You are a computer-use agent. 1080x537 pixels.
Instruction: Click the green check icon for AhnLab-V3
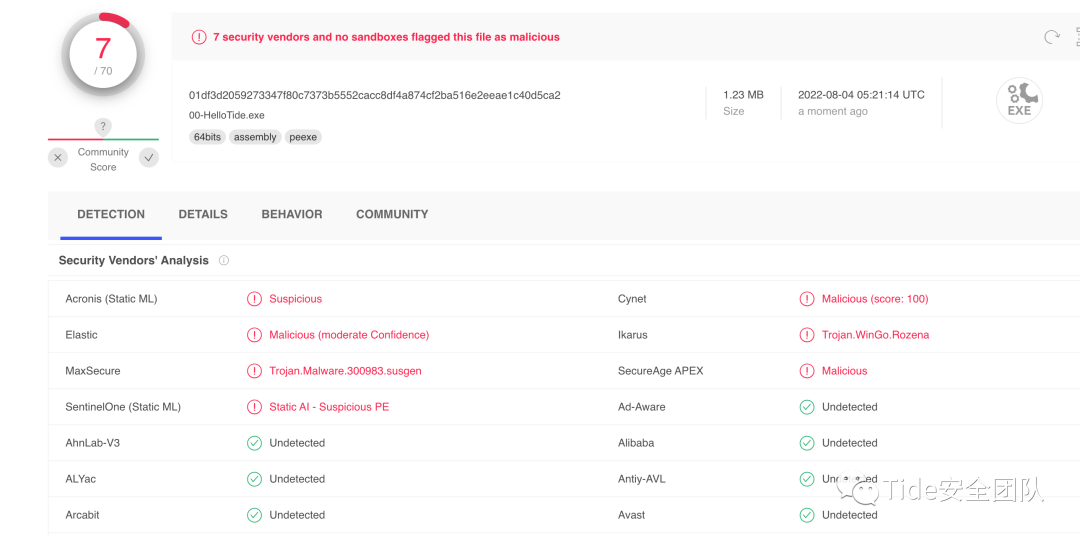pyautogui.click(x=254, y=443)
